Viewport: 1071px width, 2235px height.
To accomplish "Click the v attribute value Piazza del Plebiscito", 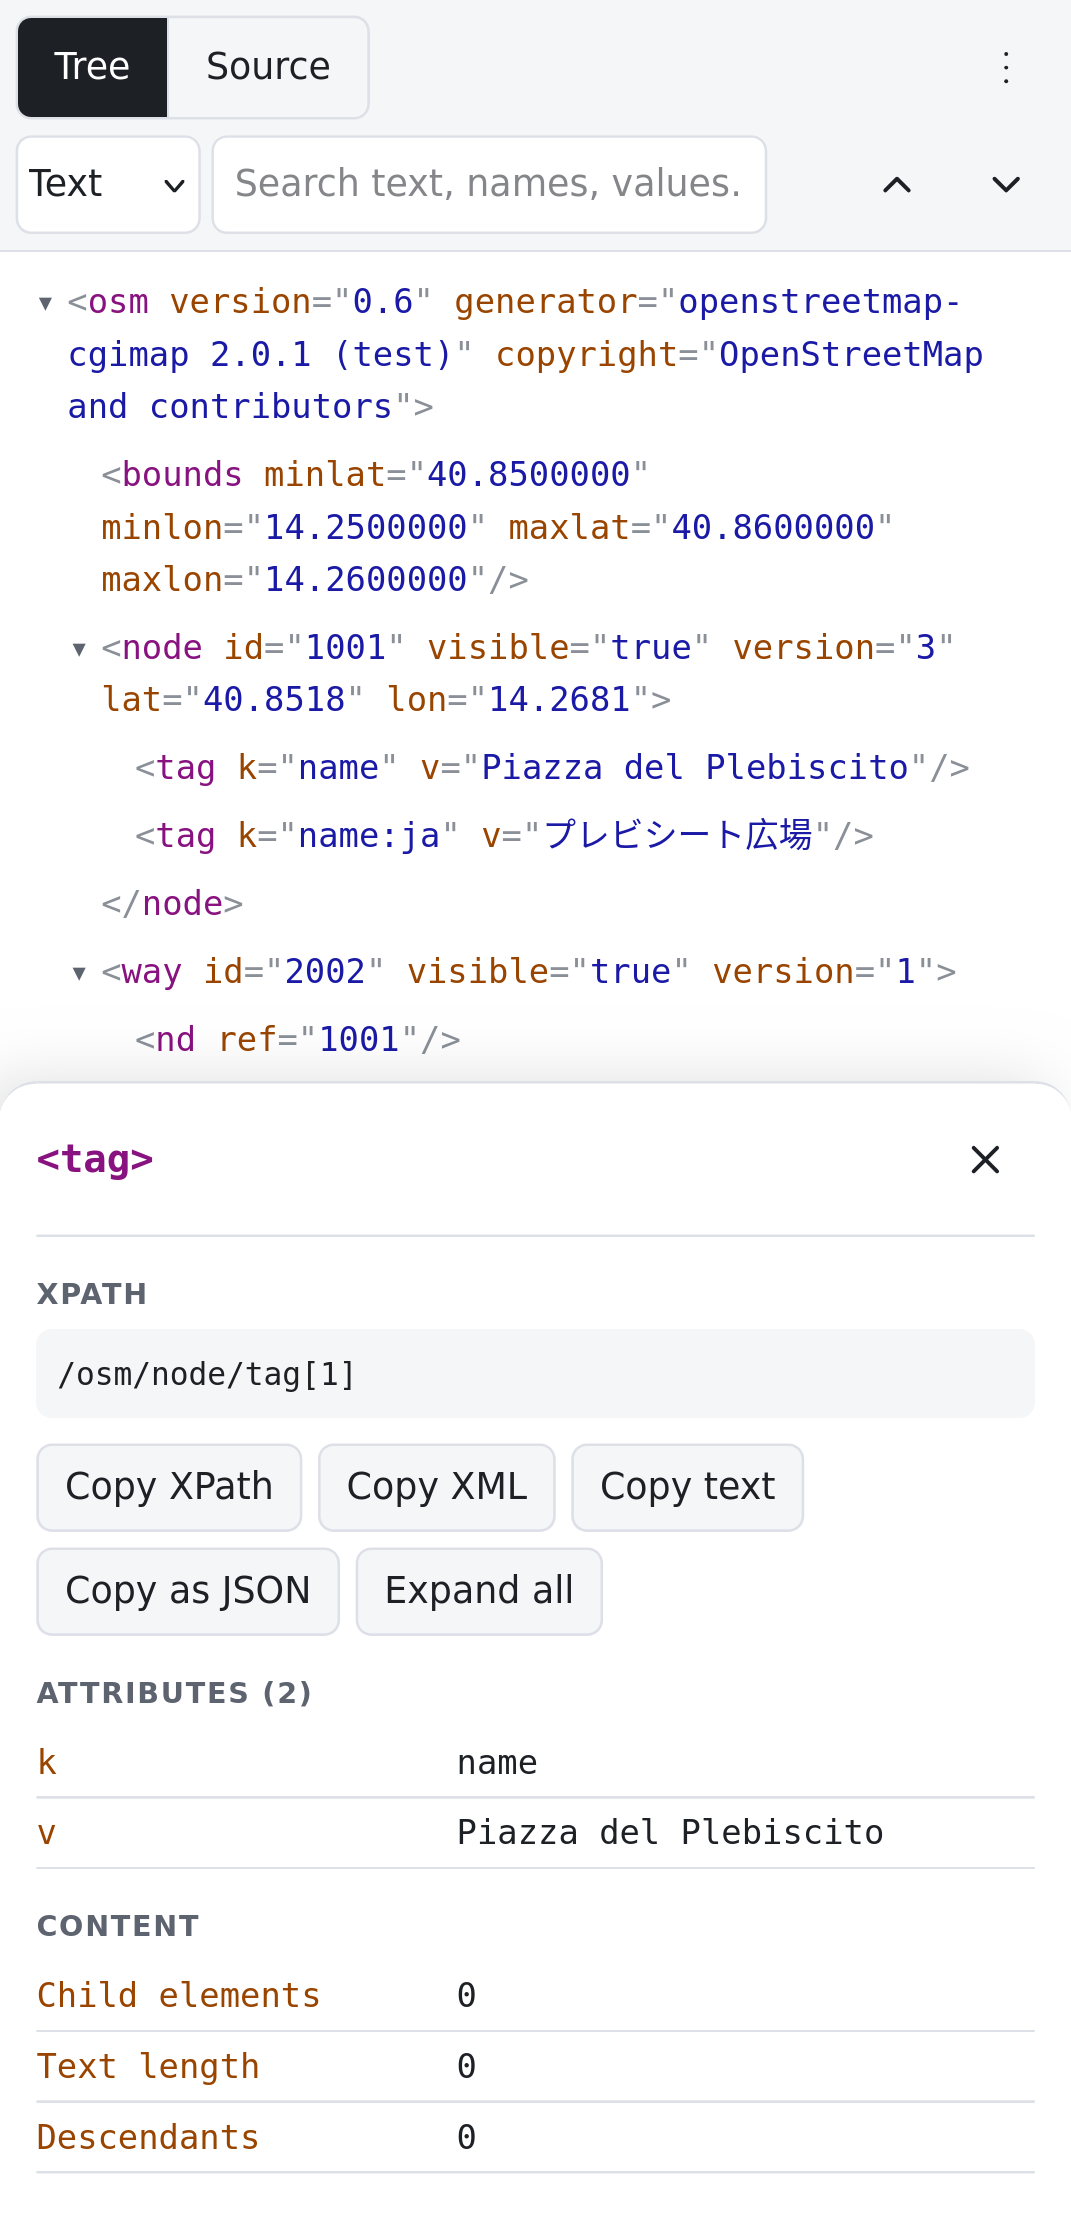I will (x=670, y=1832).
